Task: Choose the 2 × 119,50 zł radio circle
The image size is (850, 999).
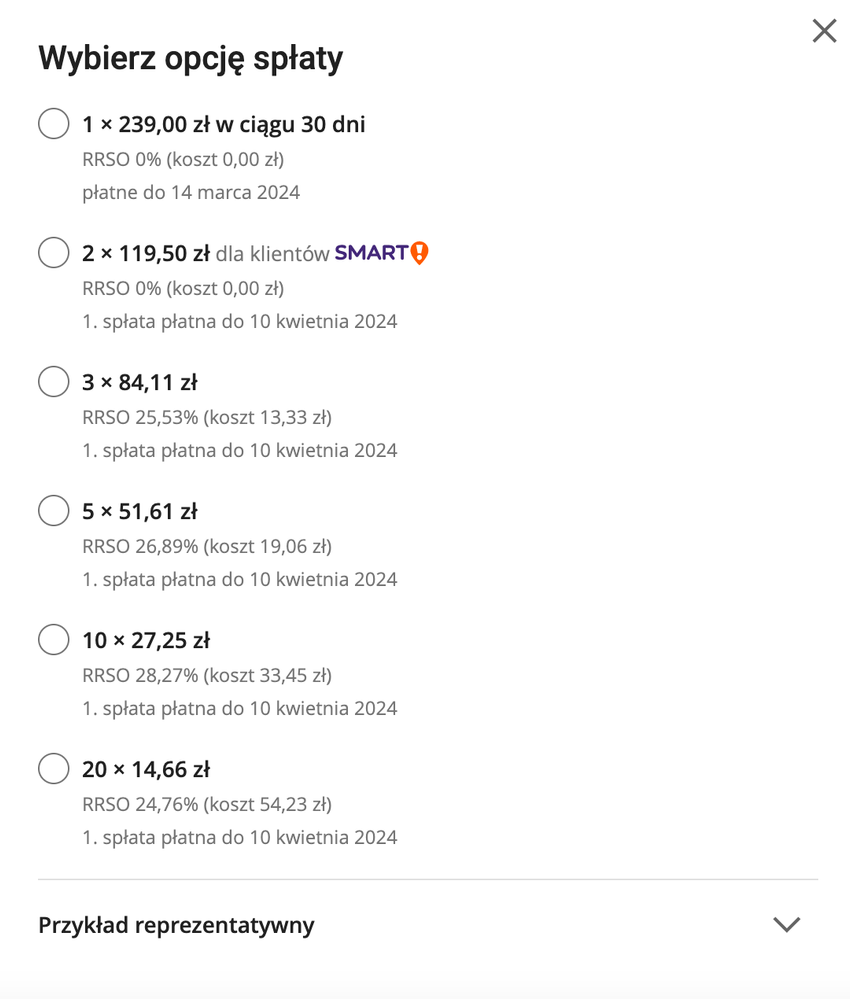Action: [53, 253]
